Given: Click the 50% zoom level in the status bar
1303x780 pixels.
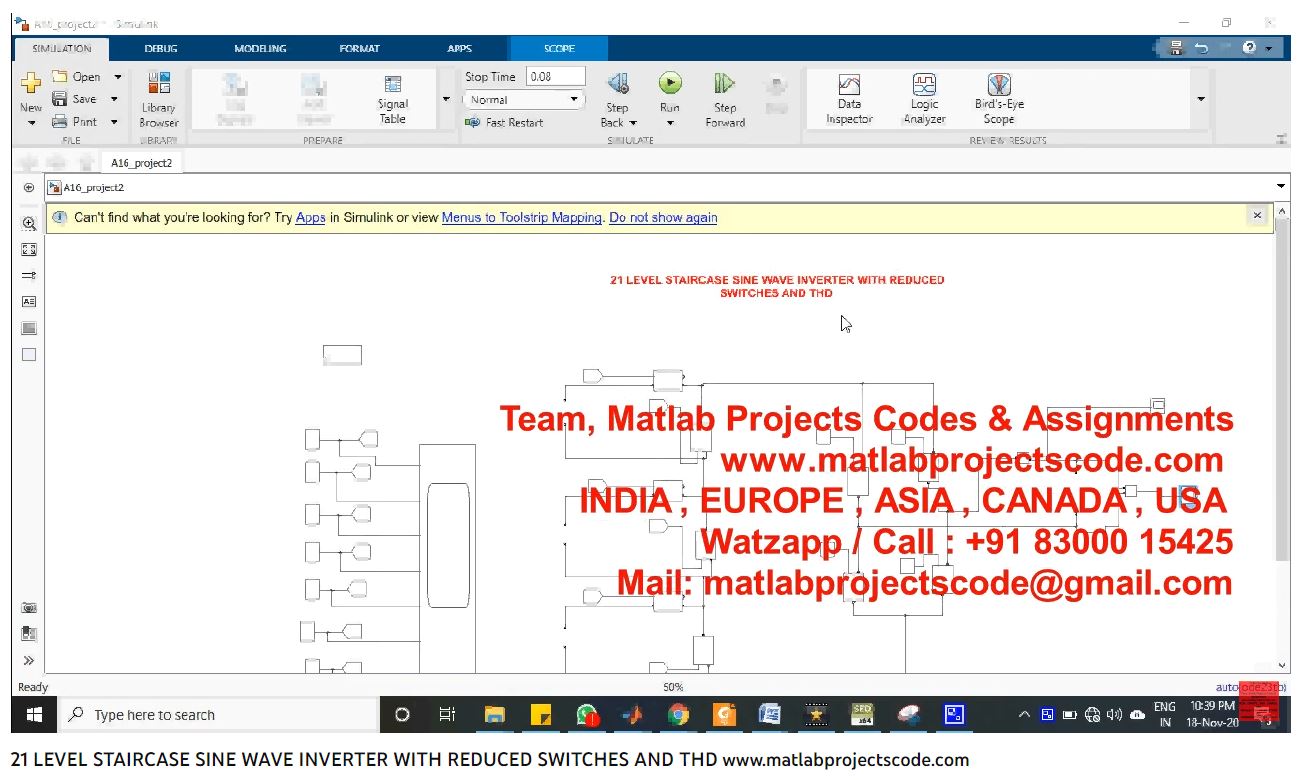Looking at the screenshot, I should [673, 687].
